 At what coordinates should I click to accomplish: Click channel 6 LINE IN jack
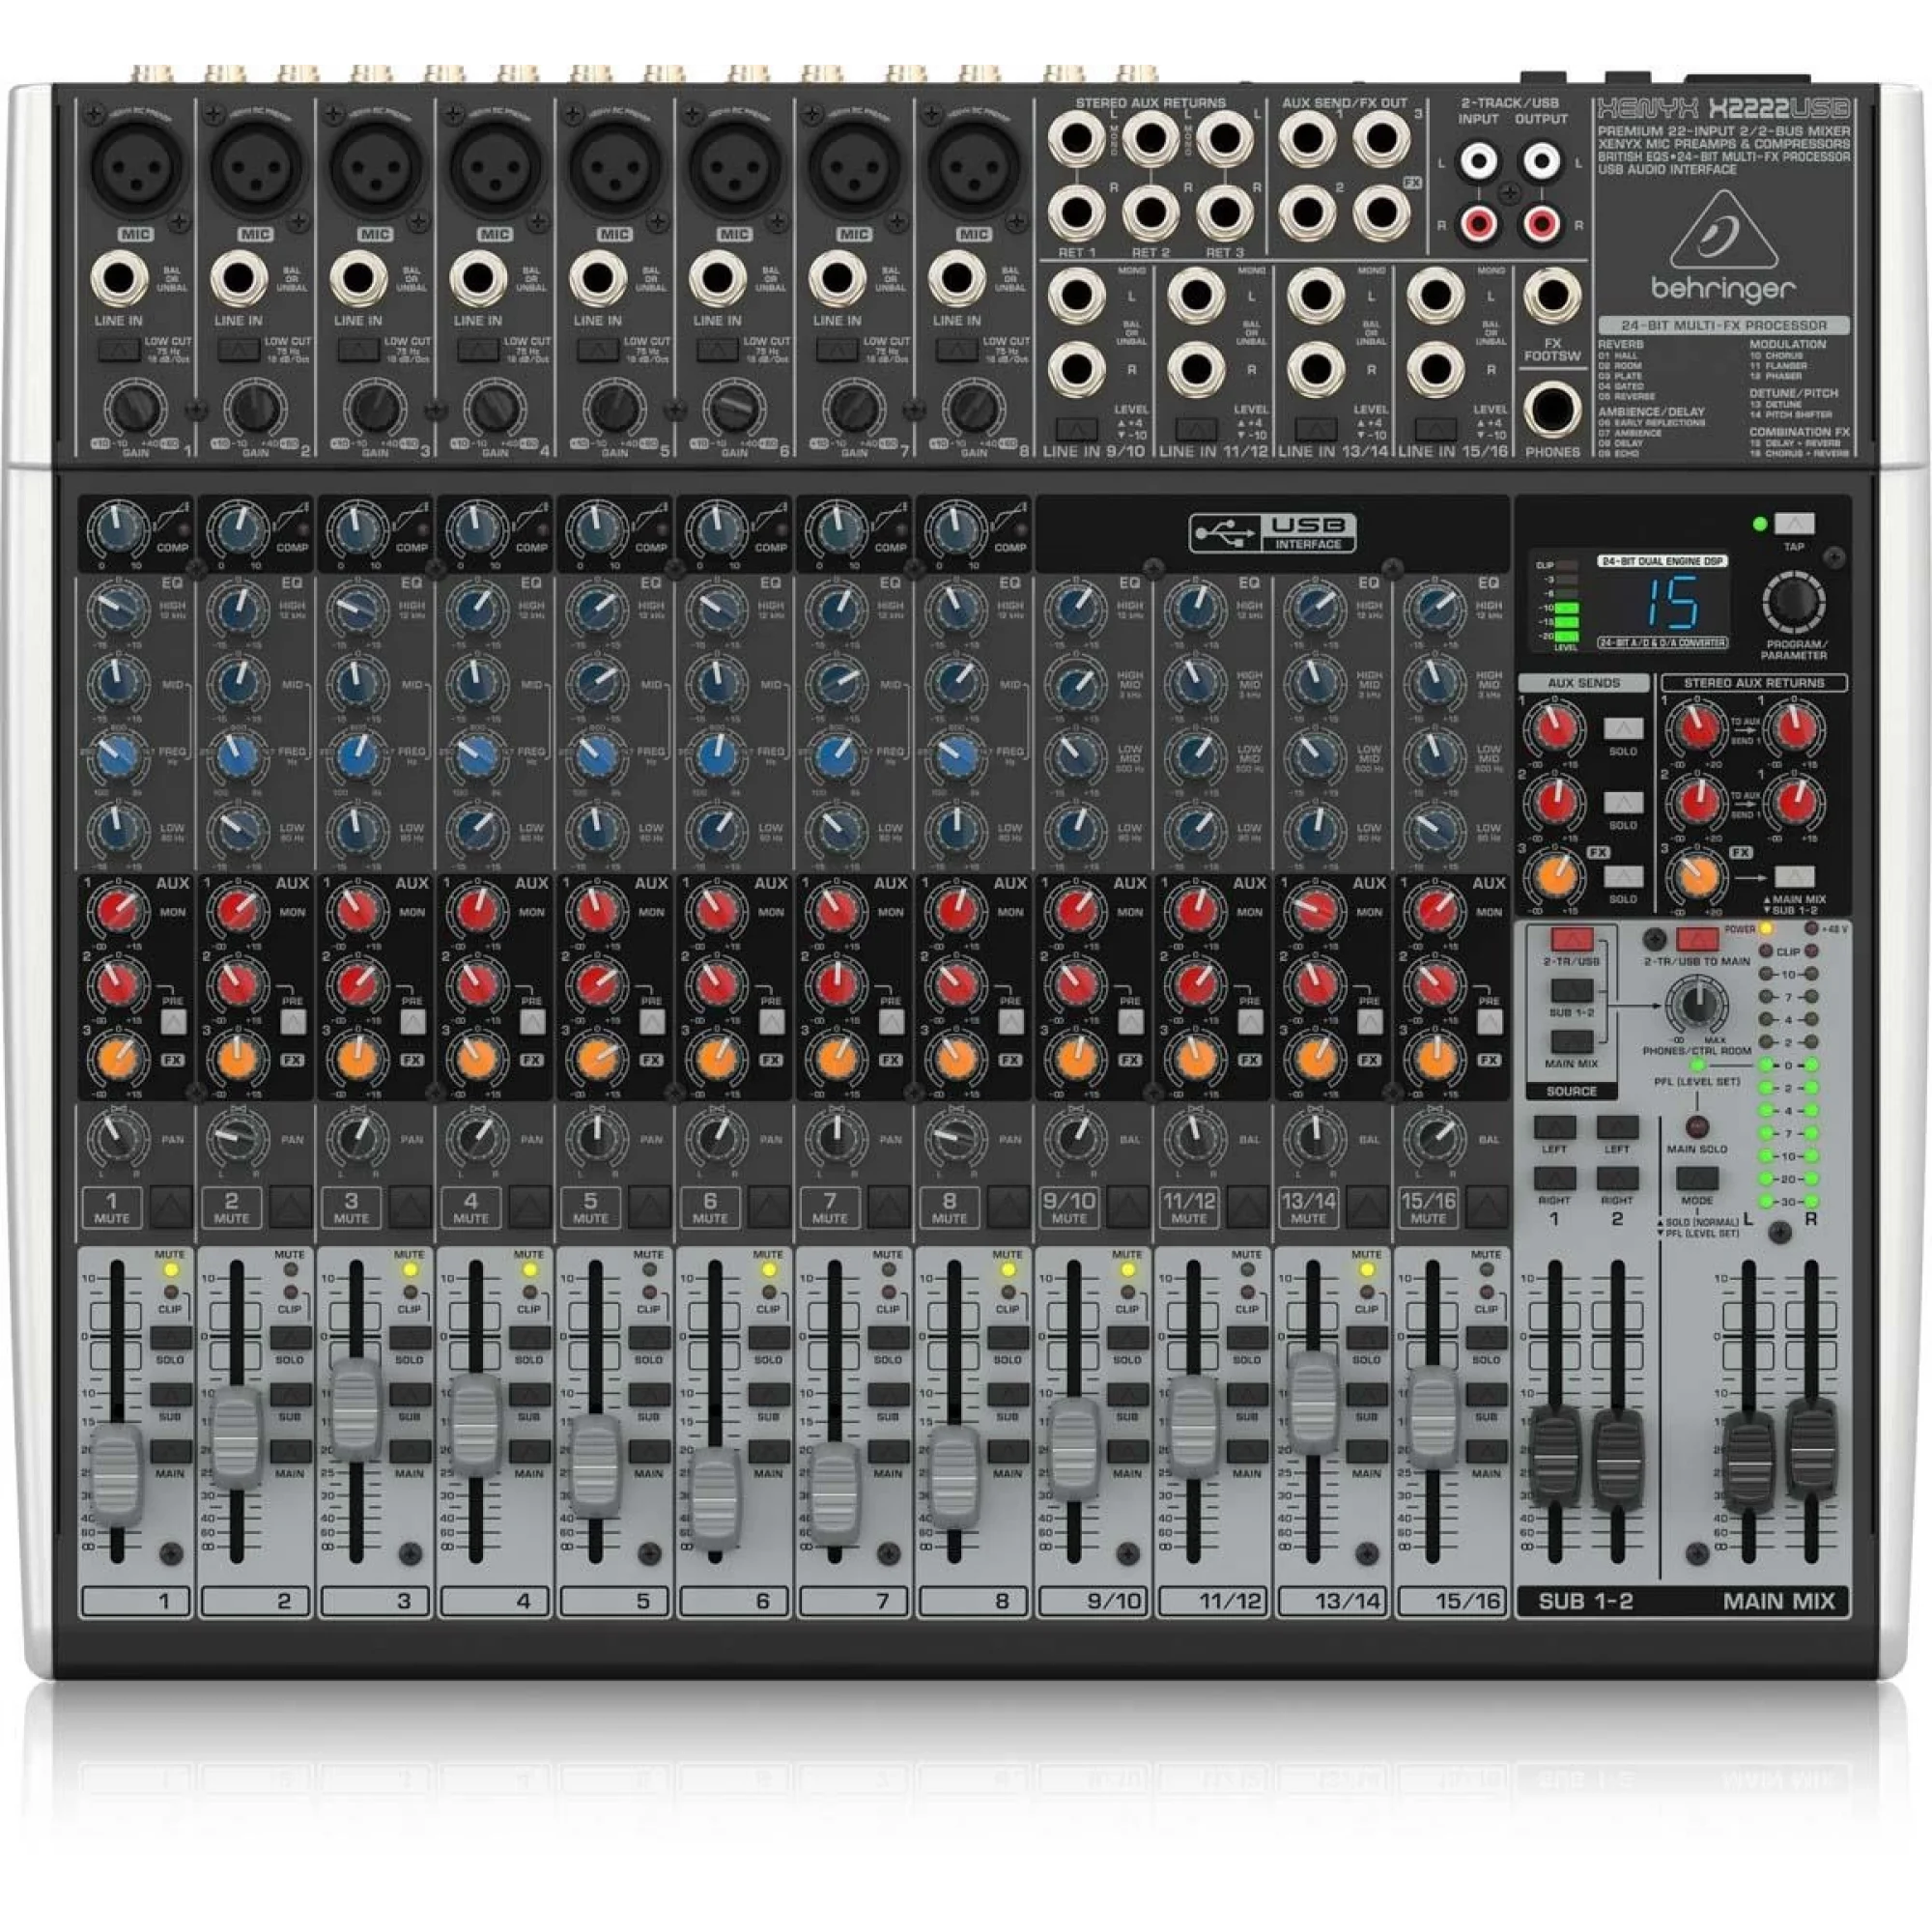[717, 279]
